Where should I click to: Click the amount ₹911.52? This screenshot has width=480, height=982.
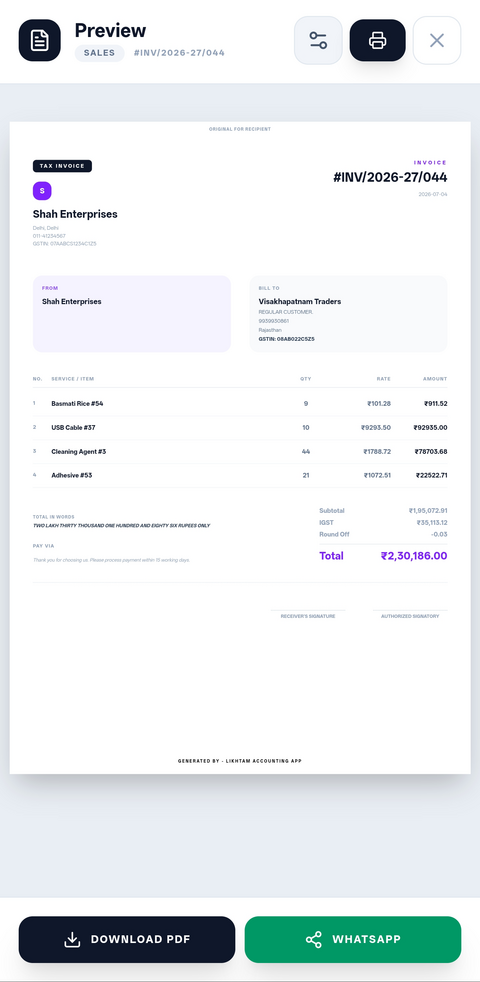coord(436,403)
